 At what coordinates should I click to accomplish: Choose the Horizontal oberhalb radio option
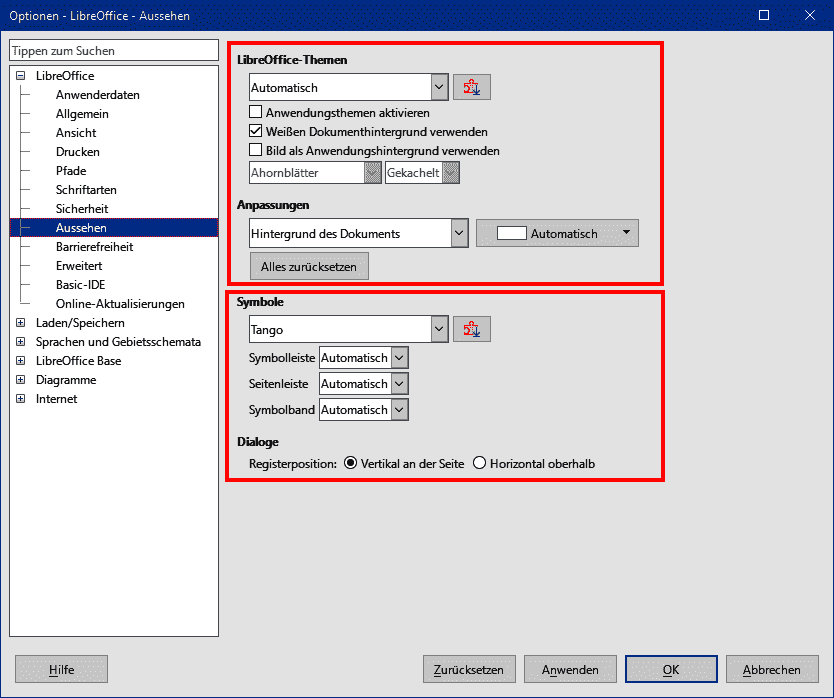click(x=479, y=463)
